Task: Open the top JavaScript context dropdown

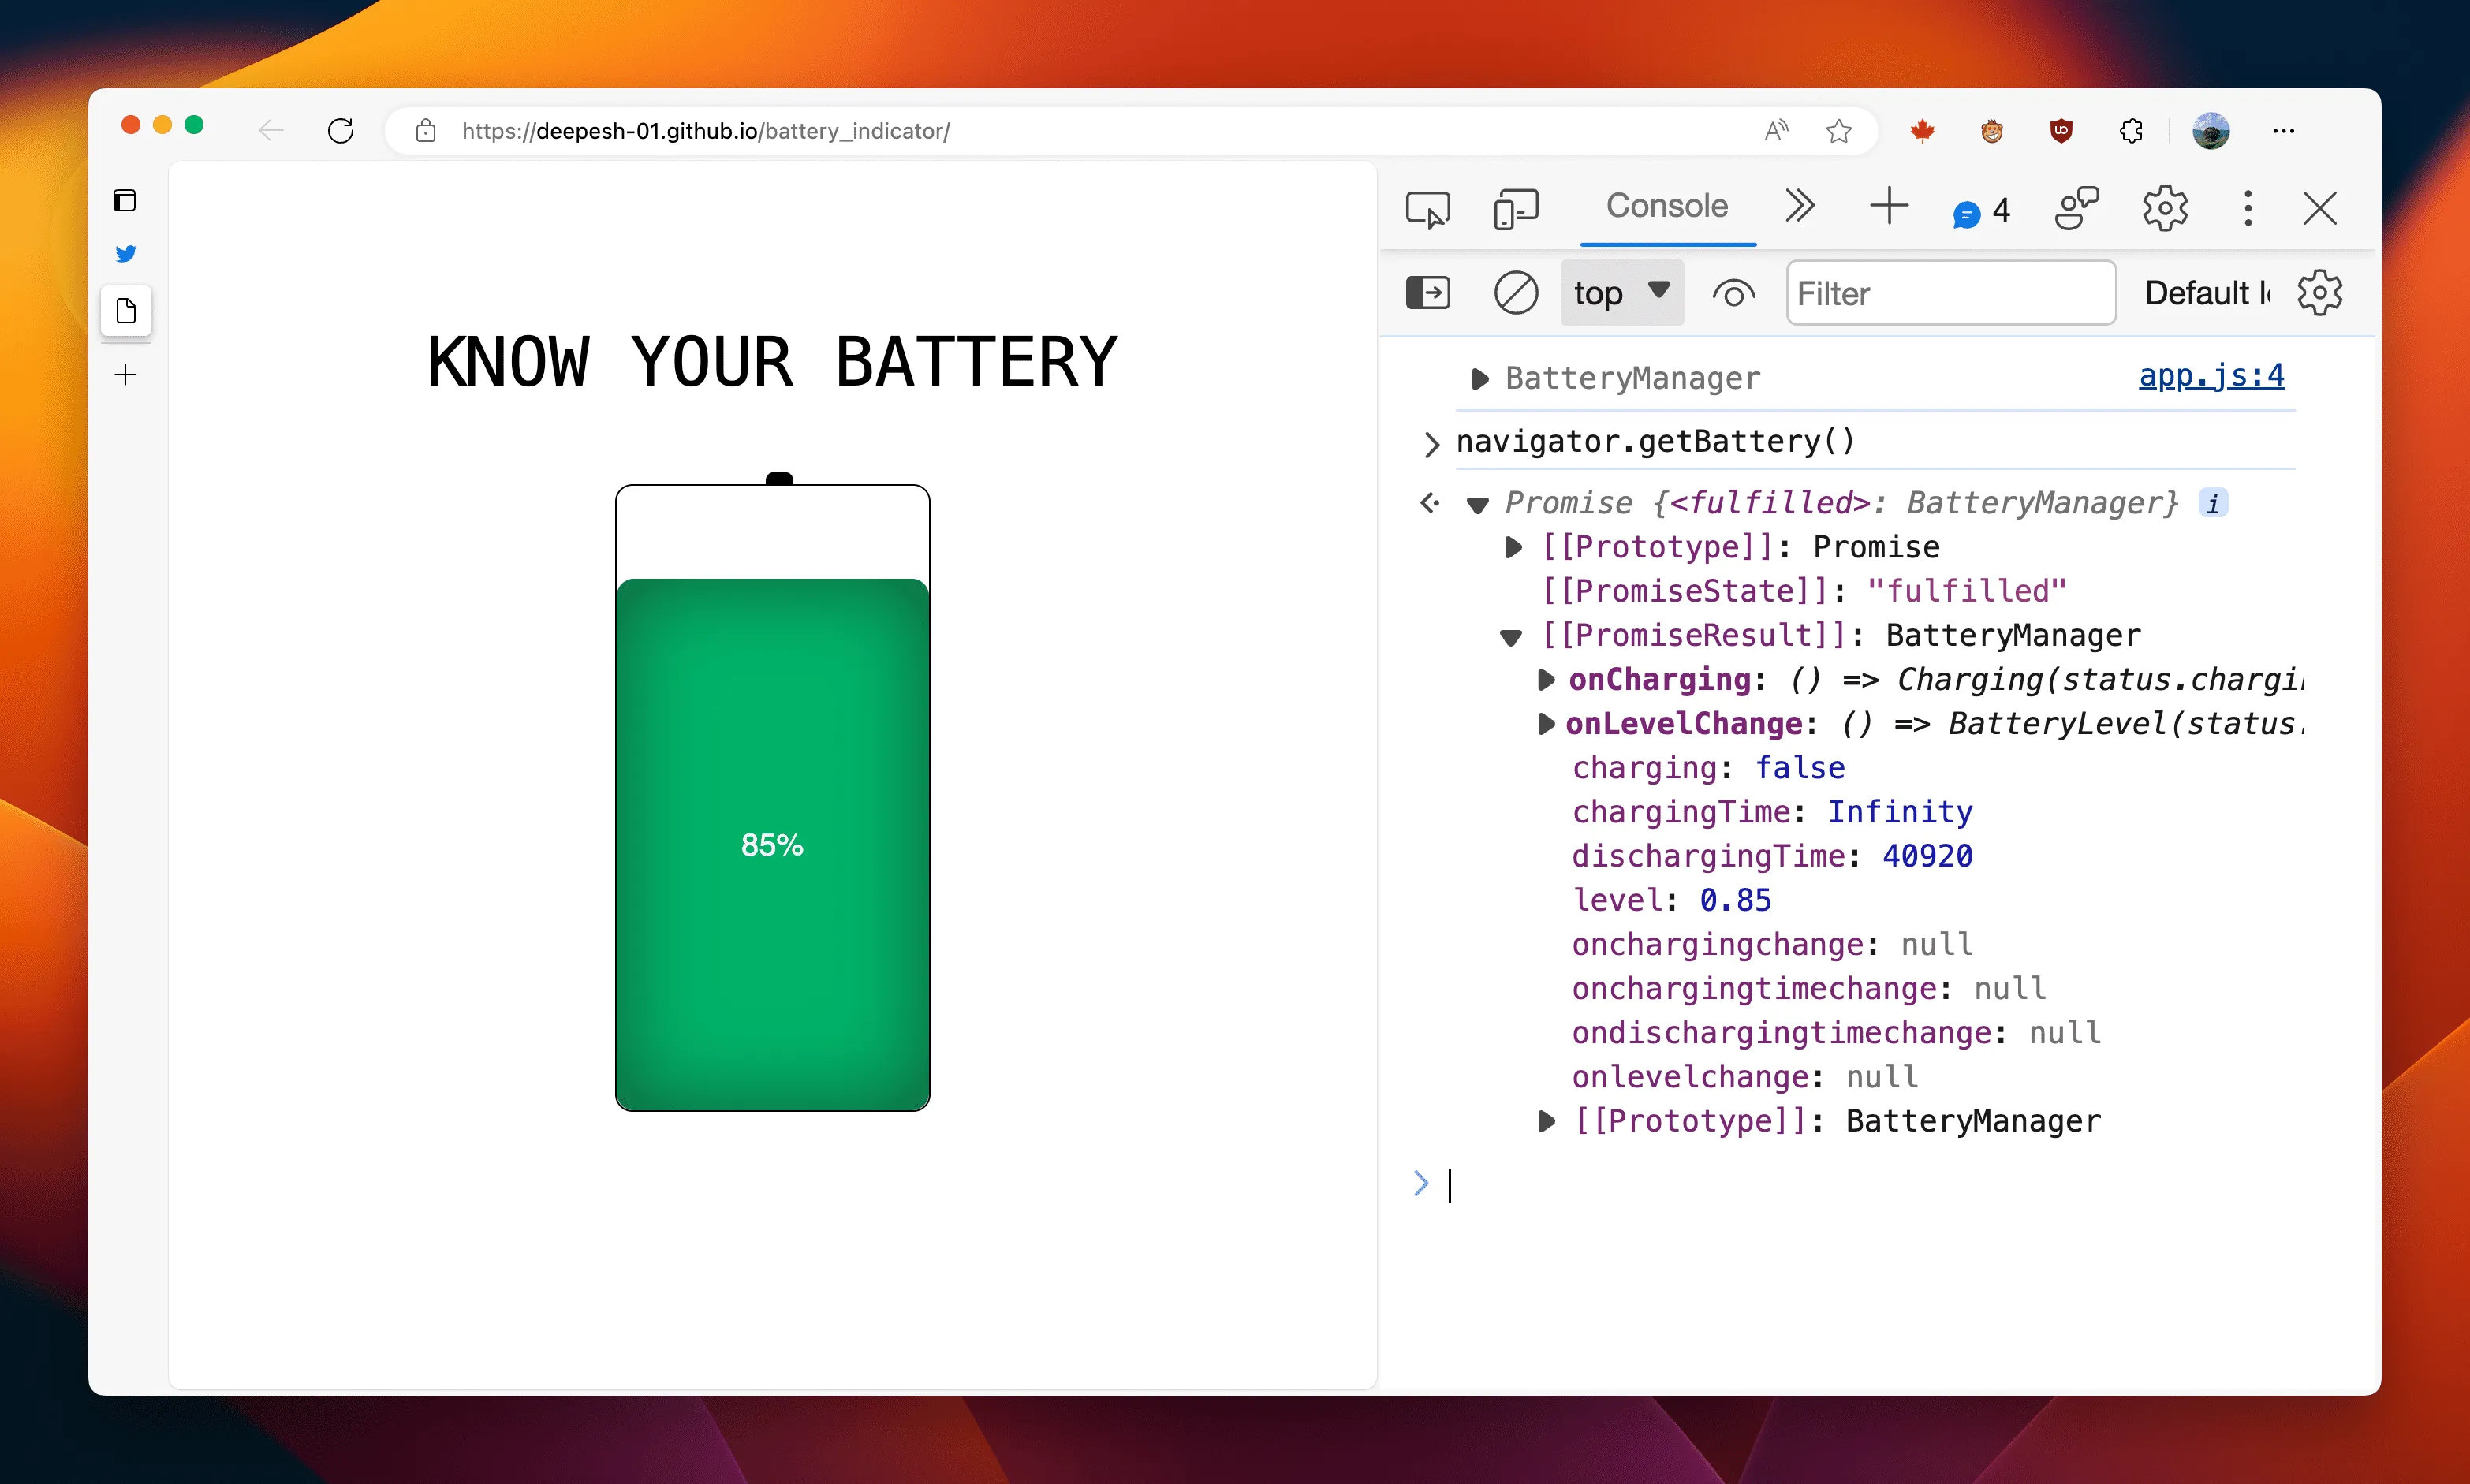Action: pos(1621,293)
